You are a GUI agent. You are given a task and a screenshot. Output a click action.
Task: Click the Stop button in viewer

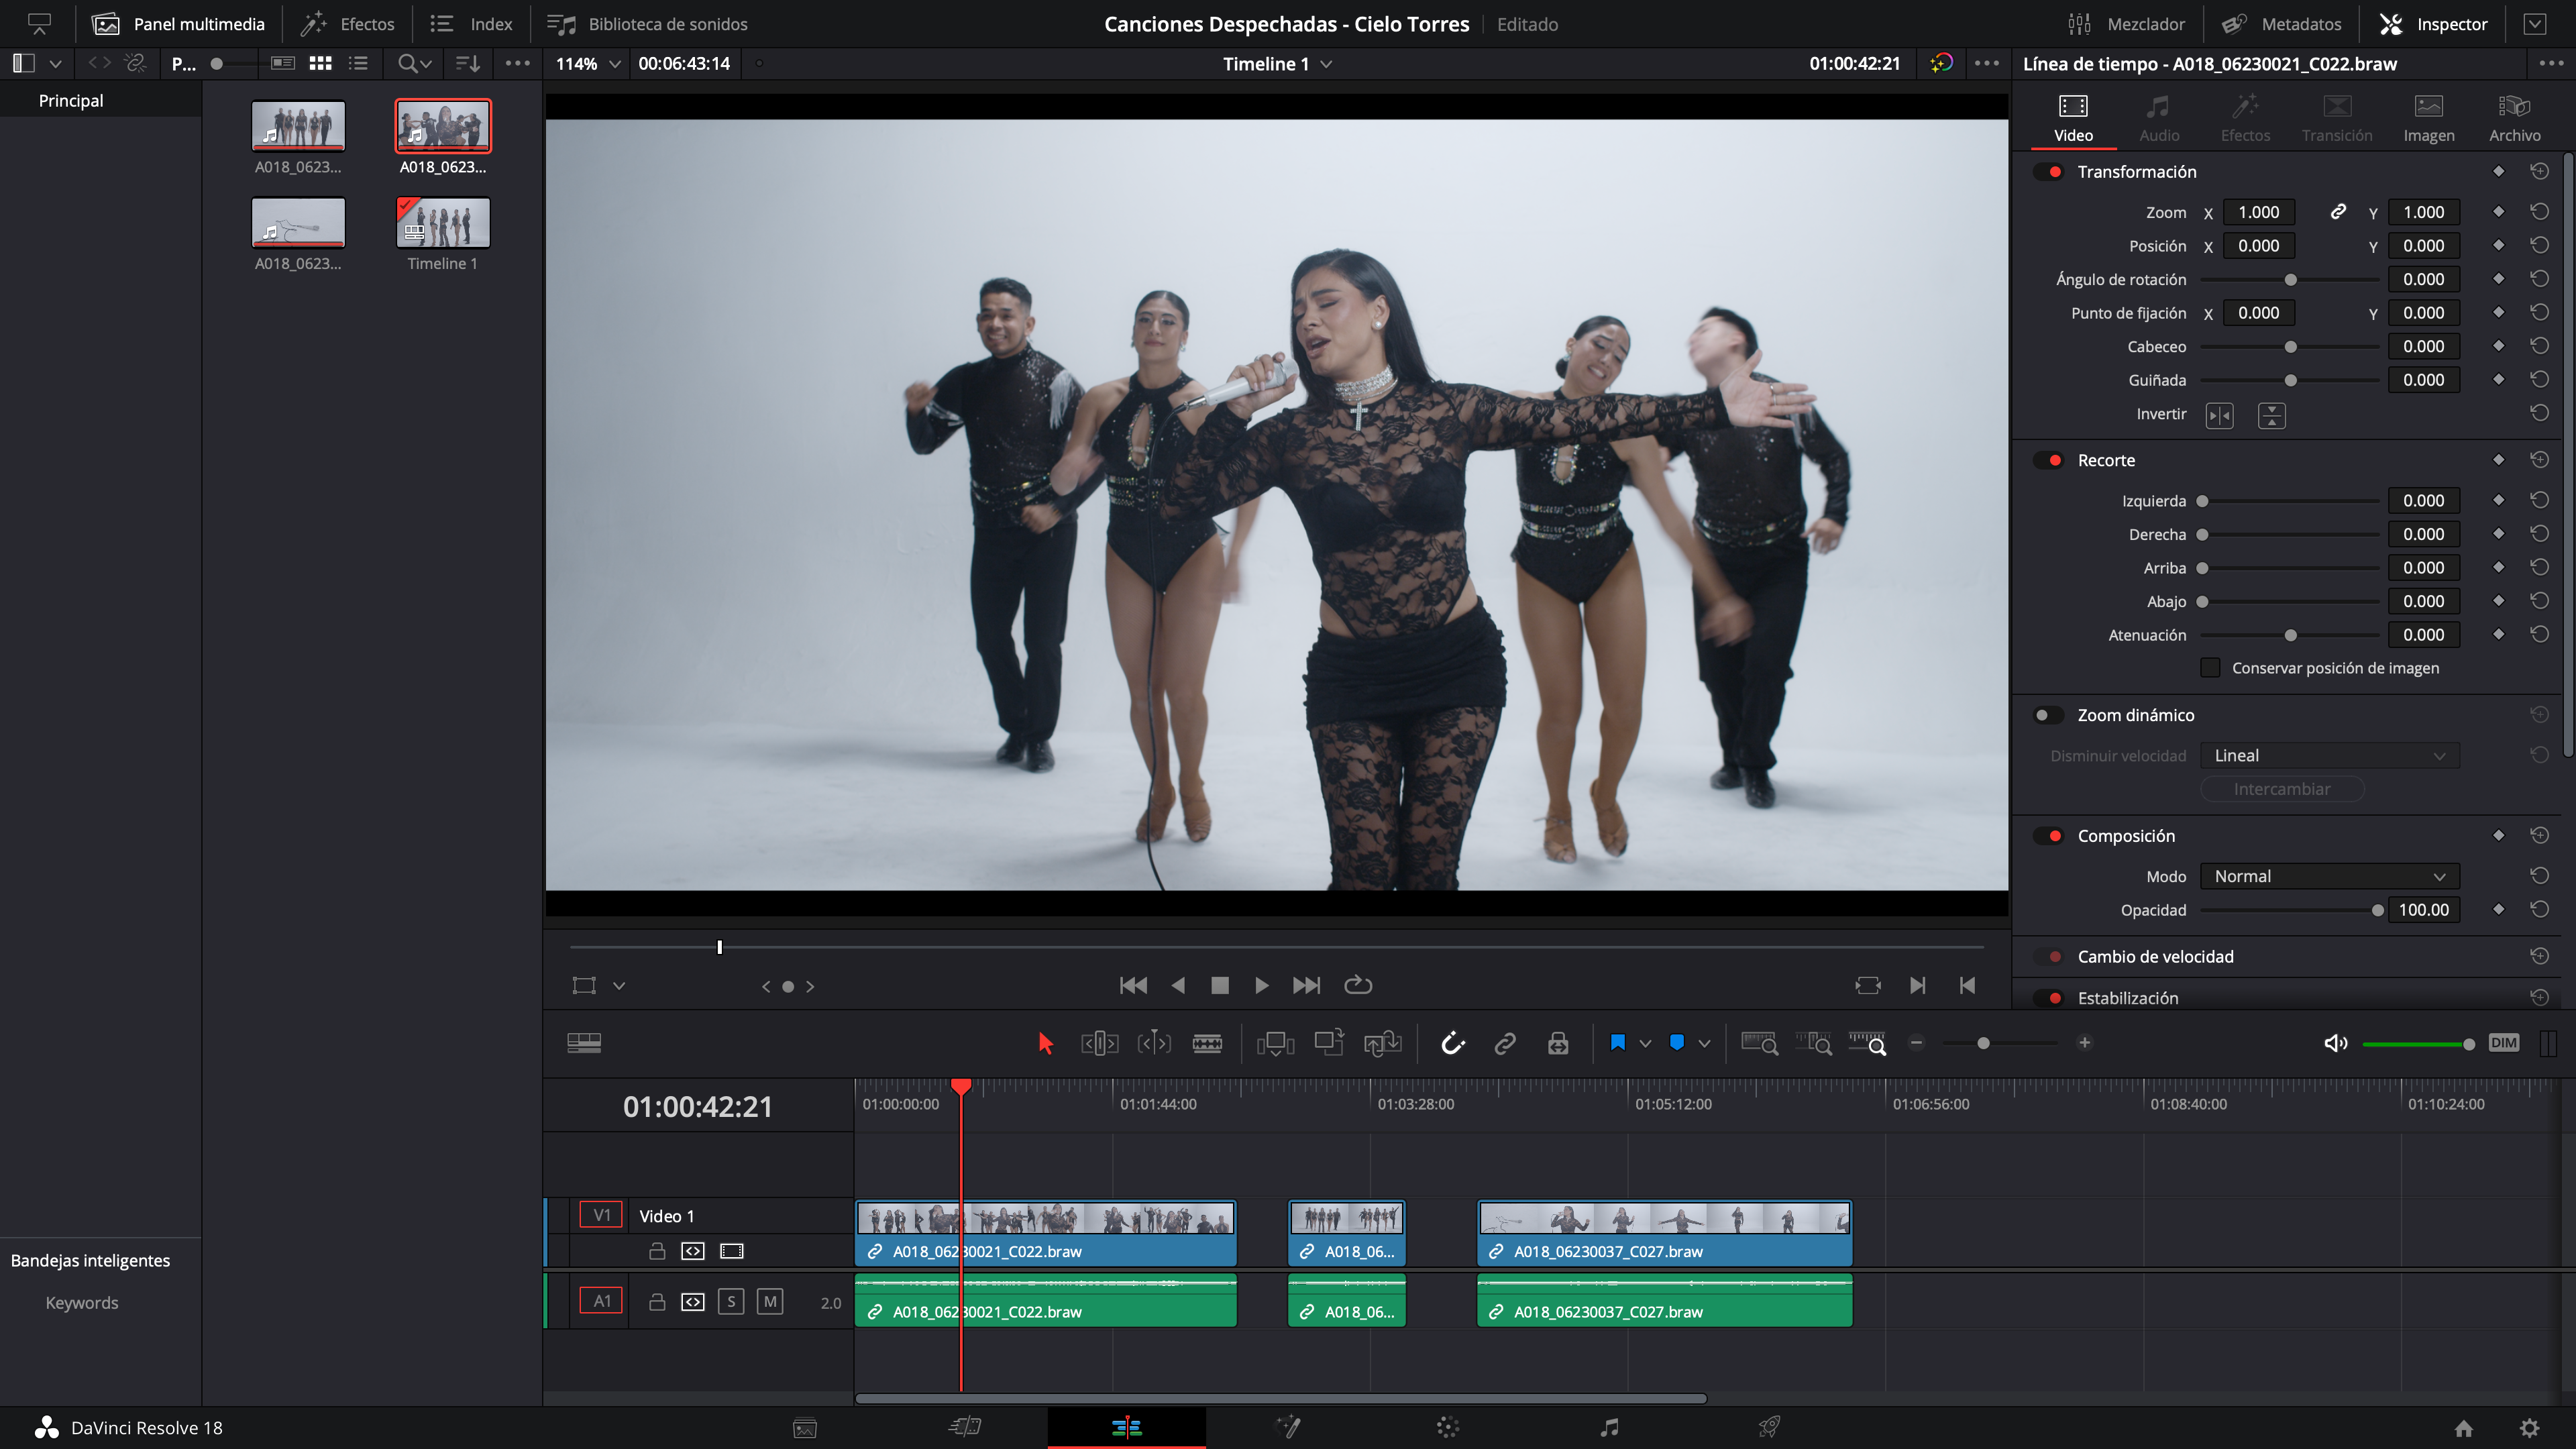point(1220,986)
